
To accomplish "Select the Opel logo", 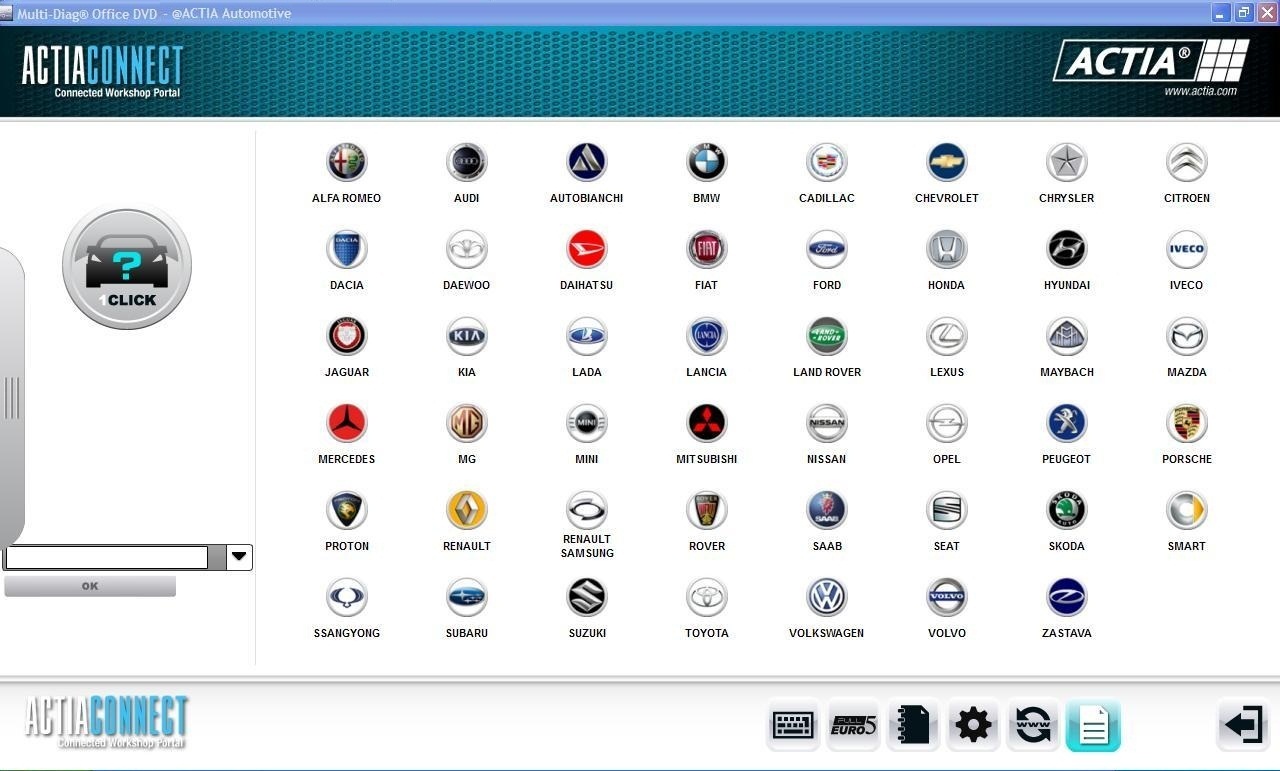I will click(947, 423).
